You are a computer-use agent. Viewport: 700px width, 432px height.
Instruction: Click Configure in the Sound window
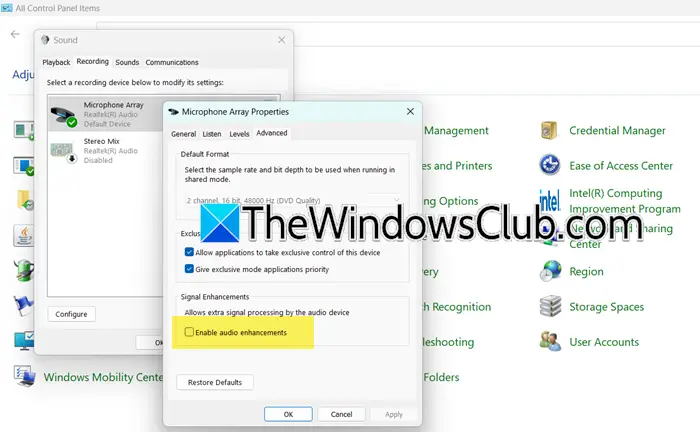click(x=71, y=314)
